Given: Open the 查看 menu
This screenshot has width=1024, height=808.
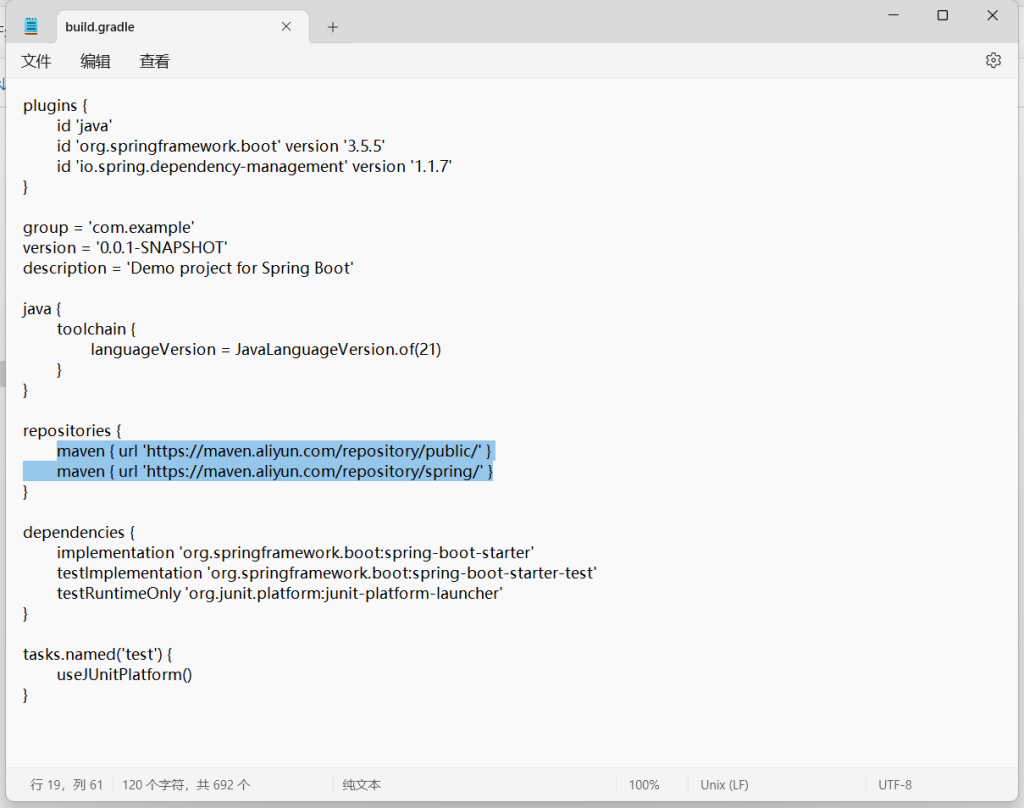Looking at the screenshot, I should click(154, 61).
